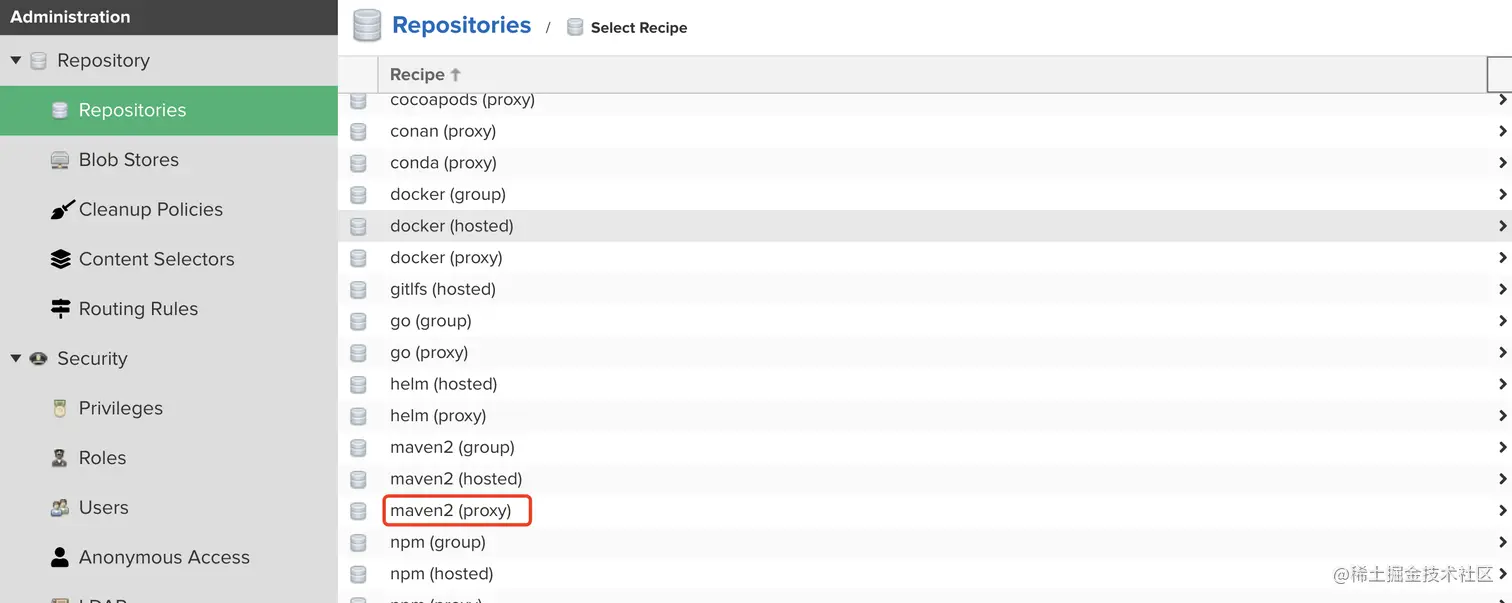Click the chevron arrow on helm (hosted) row

point(1503,384)
